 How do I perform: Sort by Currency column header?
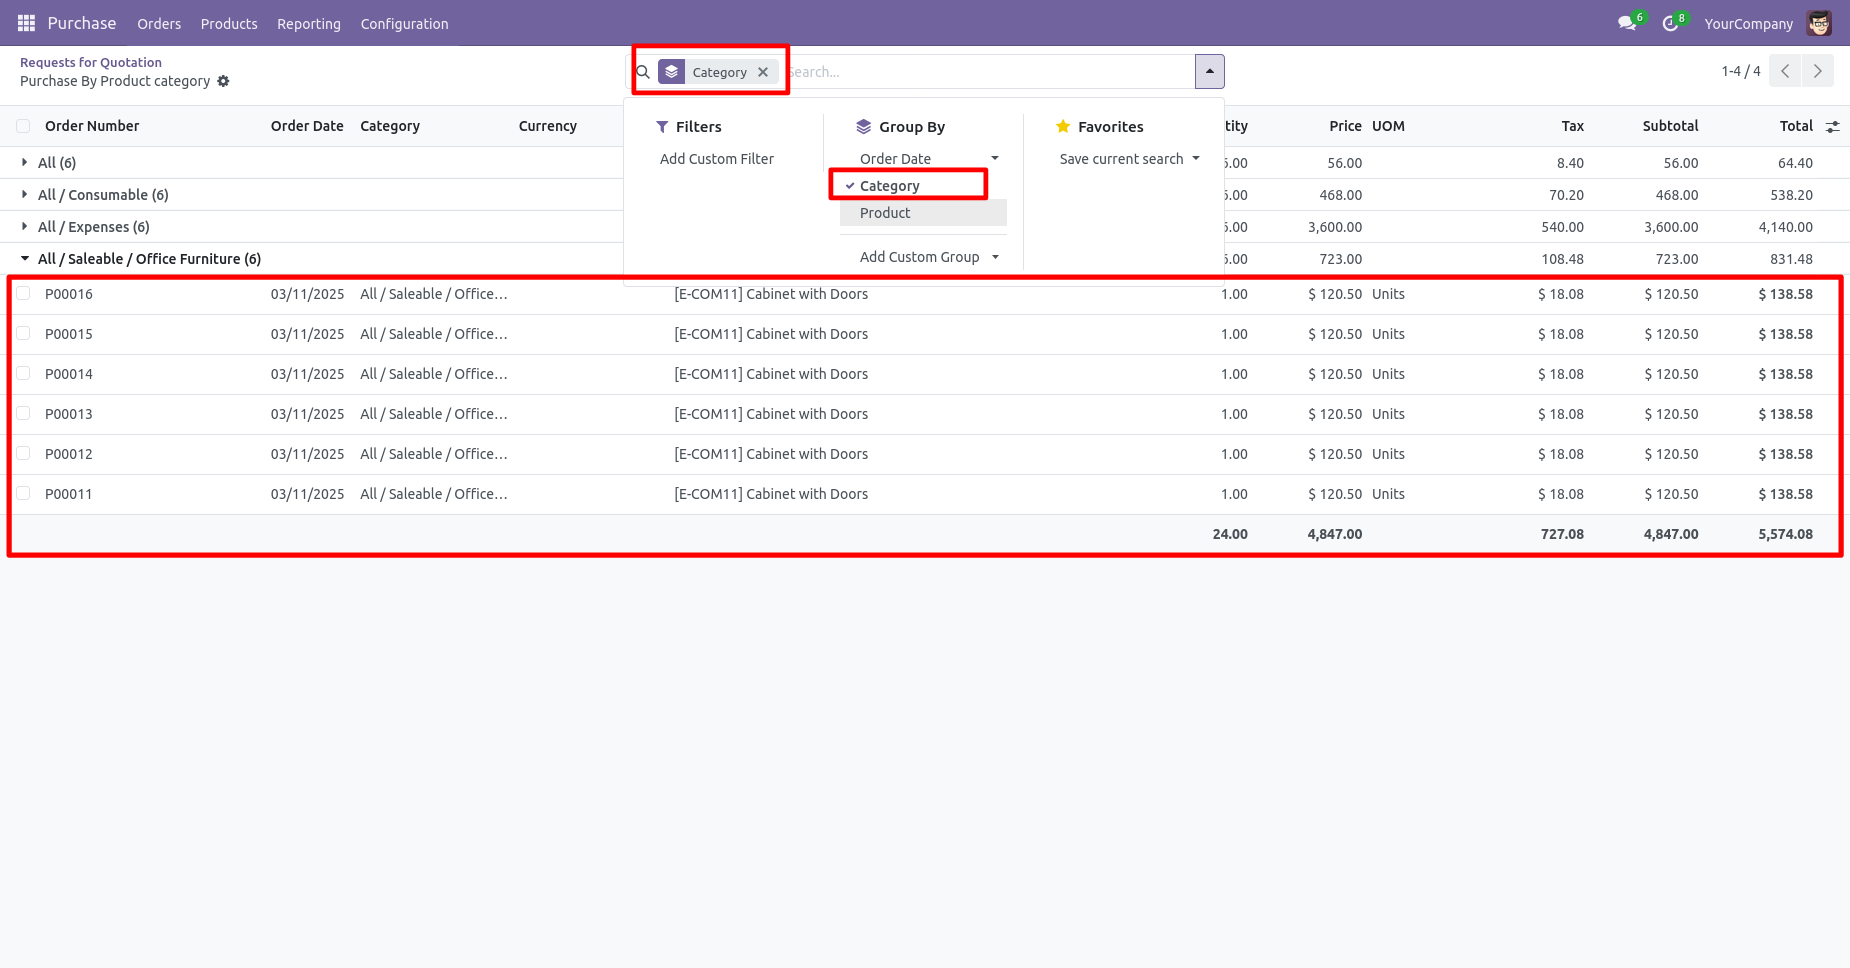pos(548,126)
